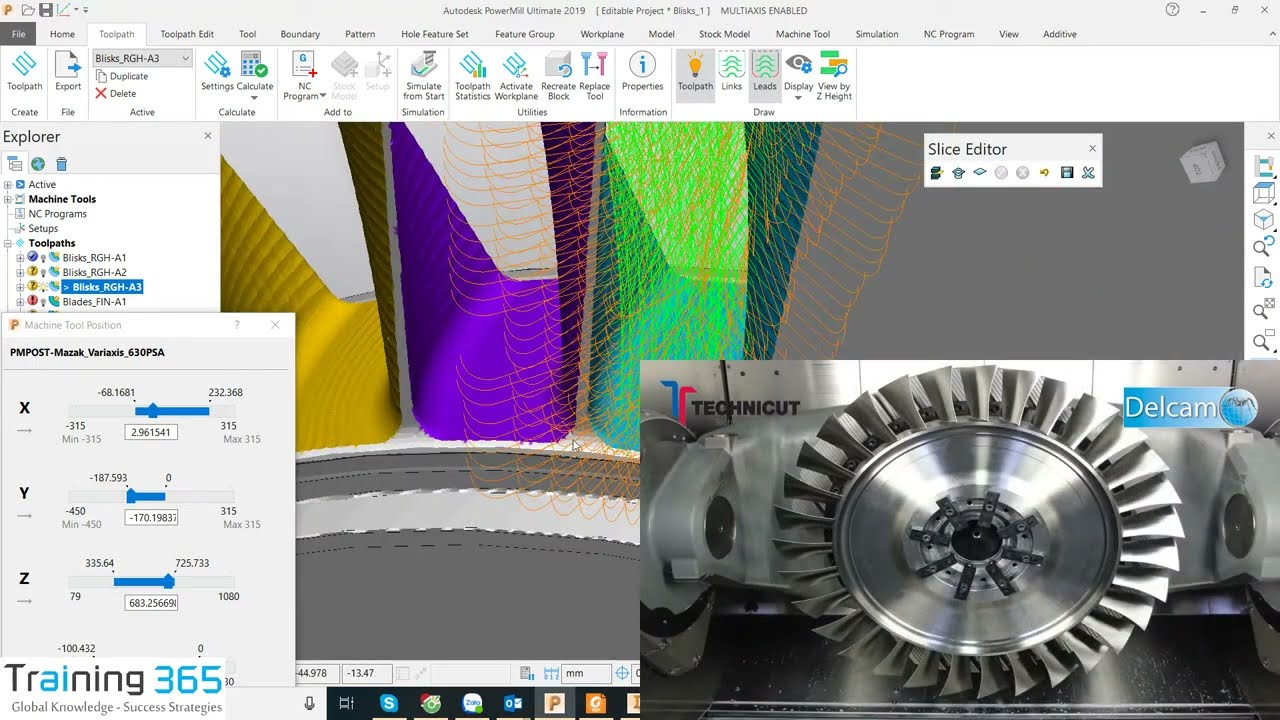Image resolution: width=1280 pixels, height=720 pixels.
Task: Open toolpath Settings in the ribbon
Action: pyautogui.click(x=217, y=65)
